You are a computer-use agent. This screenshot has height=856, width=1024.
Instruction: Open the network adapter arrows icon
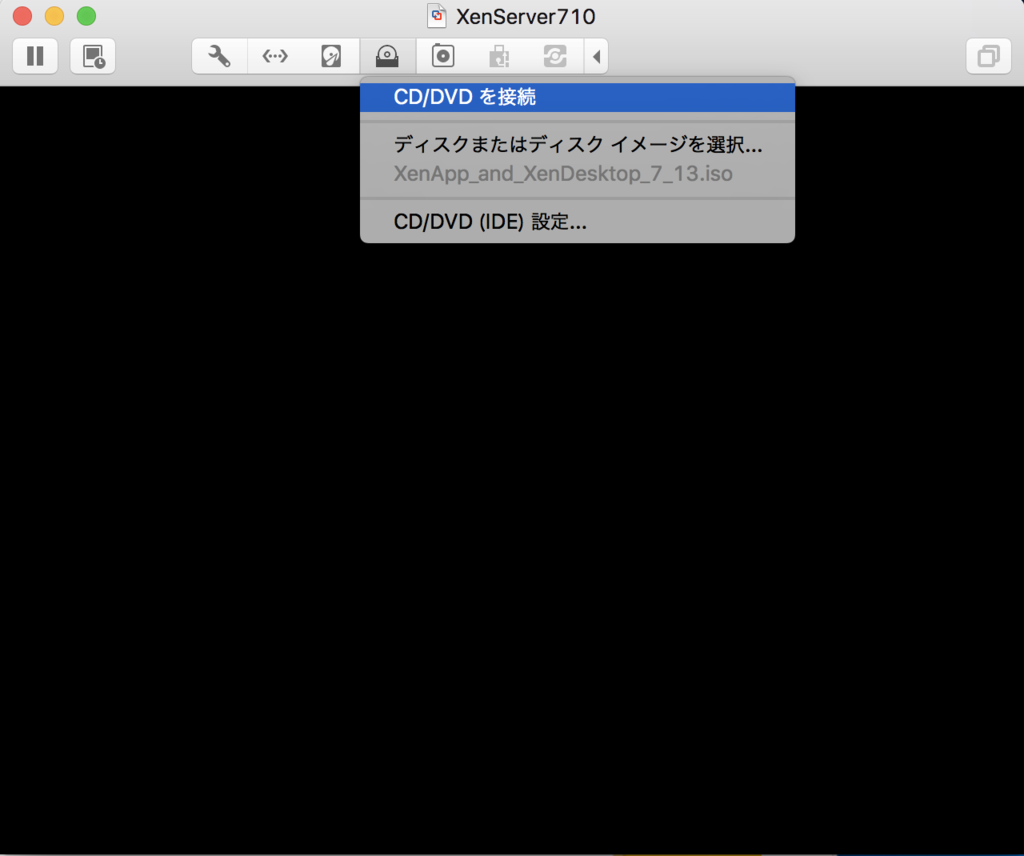click(275, 56)
